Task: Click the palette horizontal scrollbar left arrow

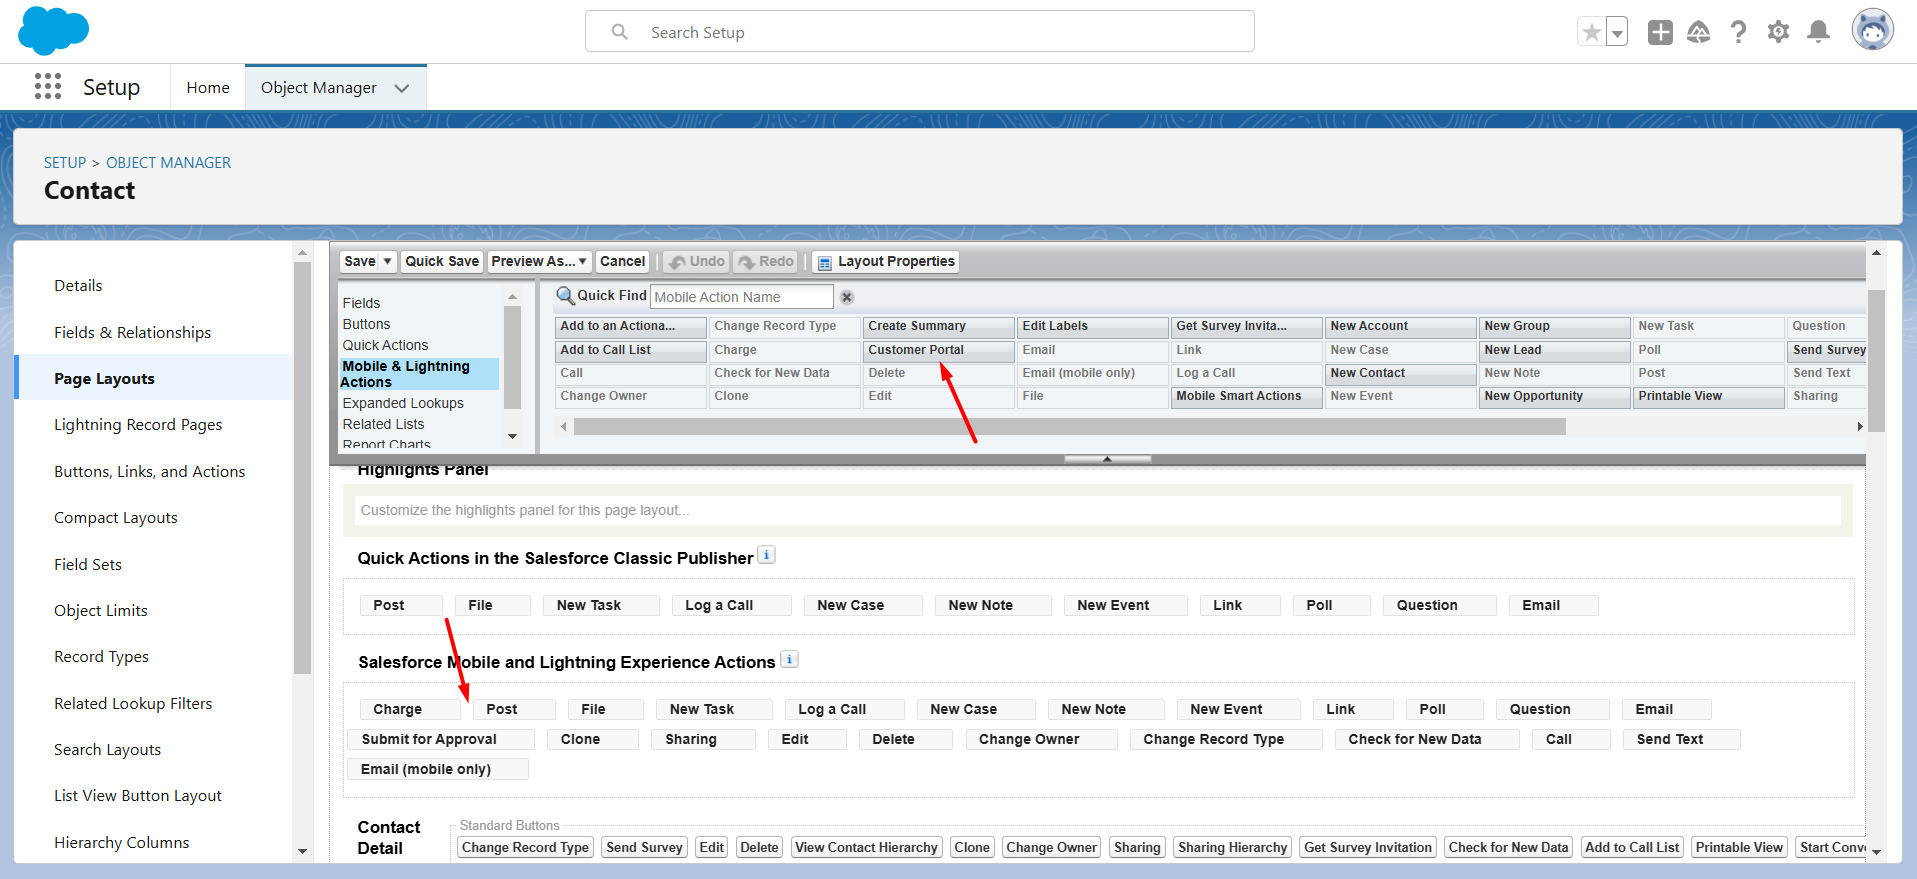Action: point(563,427)
